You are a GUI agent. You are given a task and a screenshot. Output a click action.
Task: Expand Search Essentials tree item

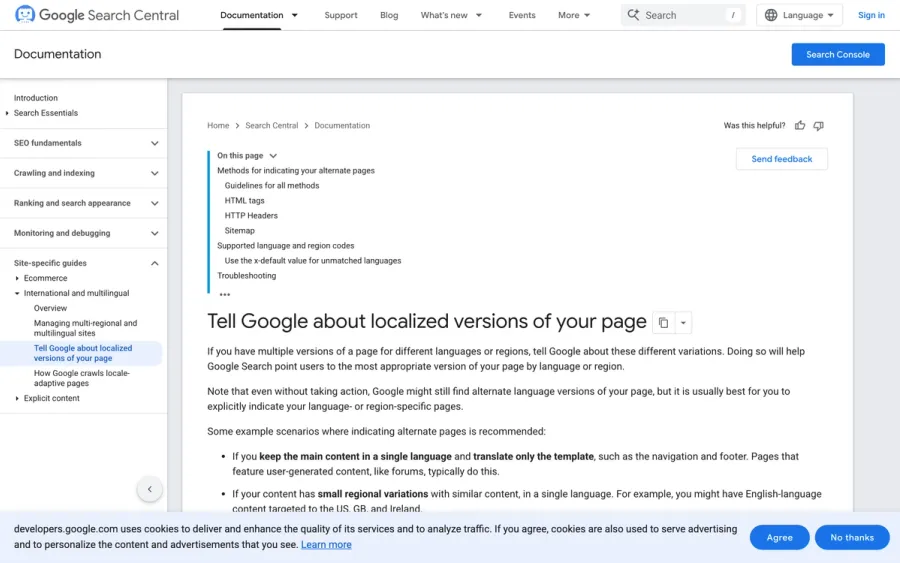click(7, 113)
